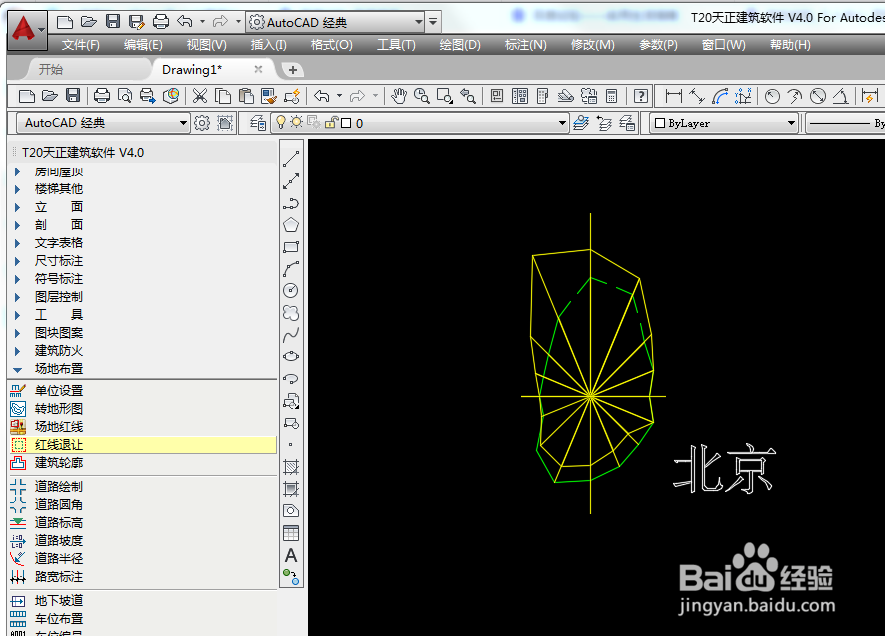Open the 标注(N) menu

[x=525, y=45]
